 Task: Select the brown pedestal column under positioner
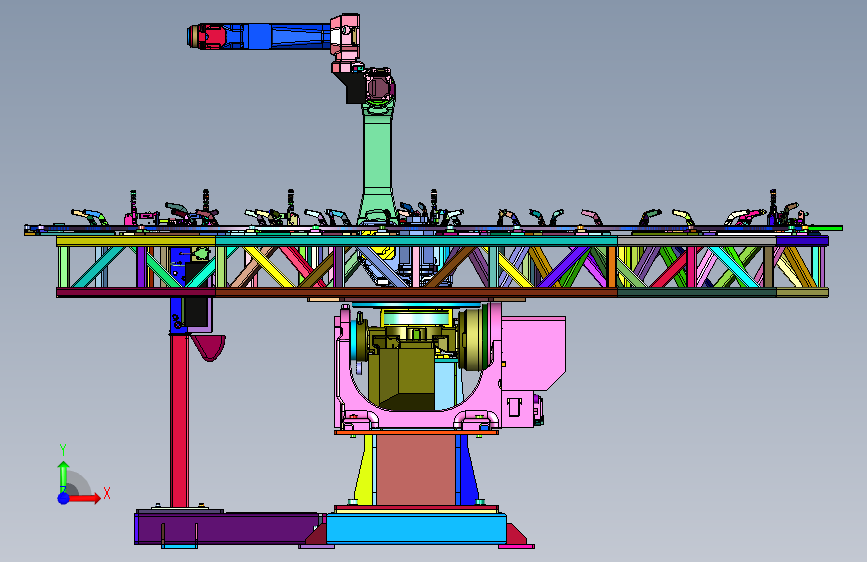point(416,469)
